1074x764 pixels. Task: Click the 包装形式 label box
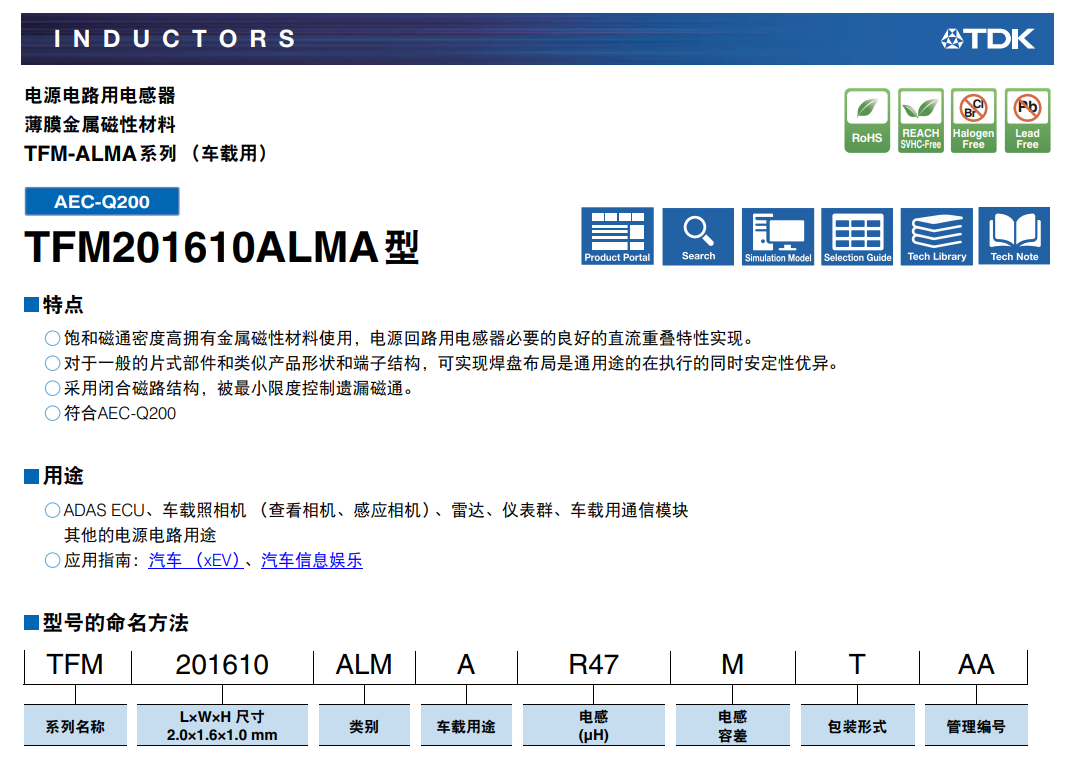857,726
